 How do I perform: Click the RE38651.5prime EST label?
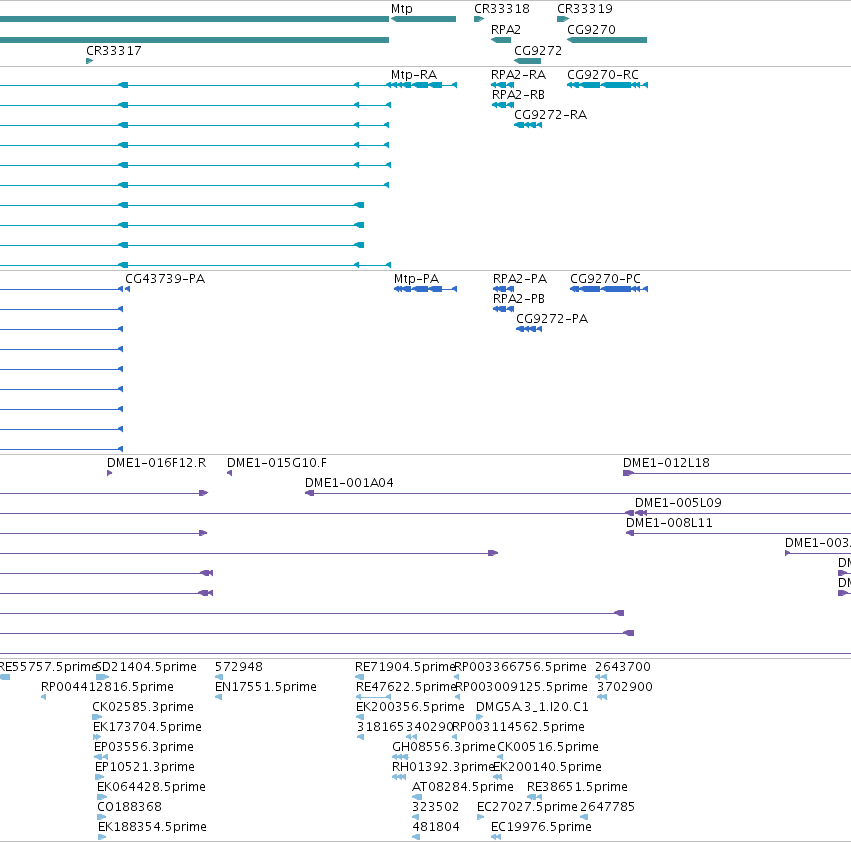577,787
